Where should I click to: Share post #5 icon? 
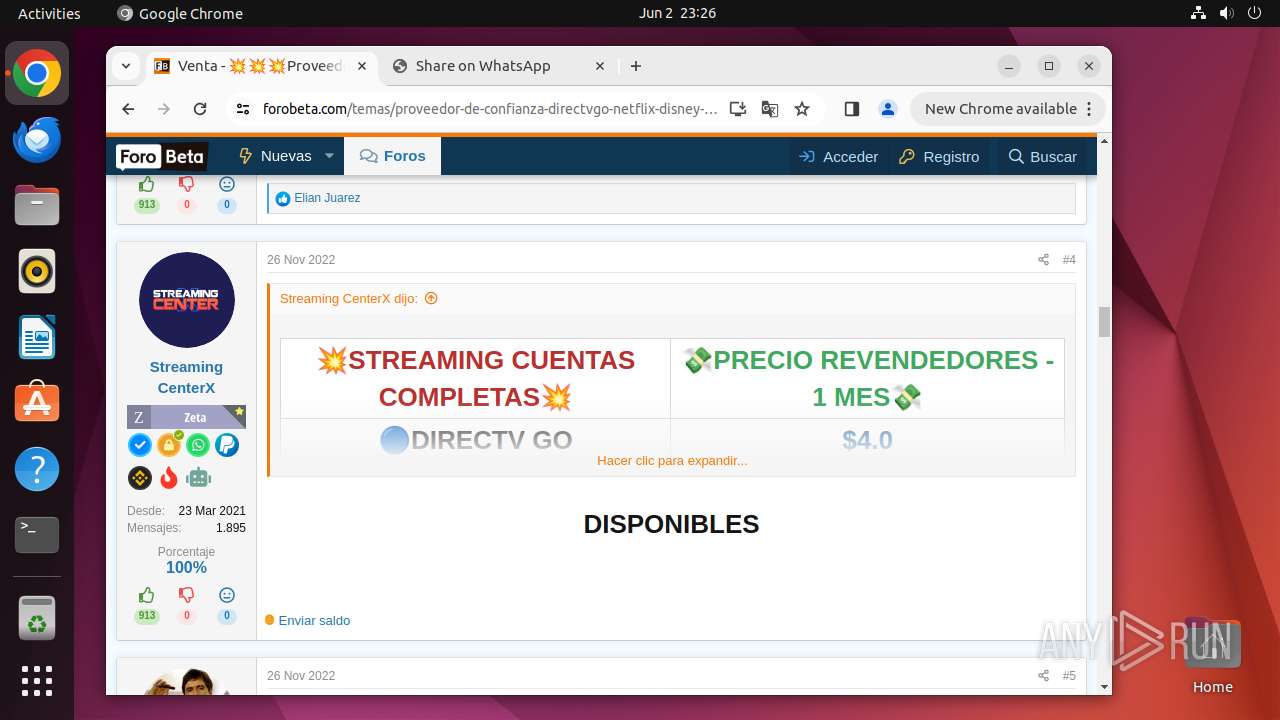point(1043,676)
